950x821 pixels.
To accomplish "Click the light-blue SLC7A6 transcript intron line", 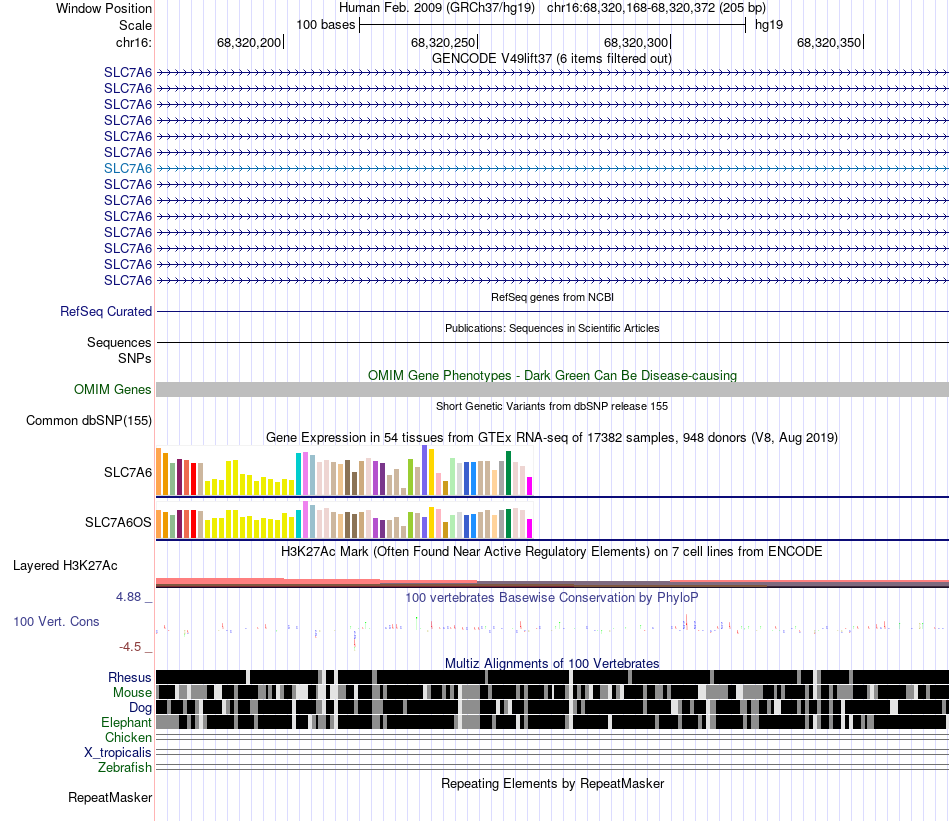I will coord(552,168).
